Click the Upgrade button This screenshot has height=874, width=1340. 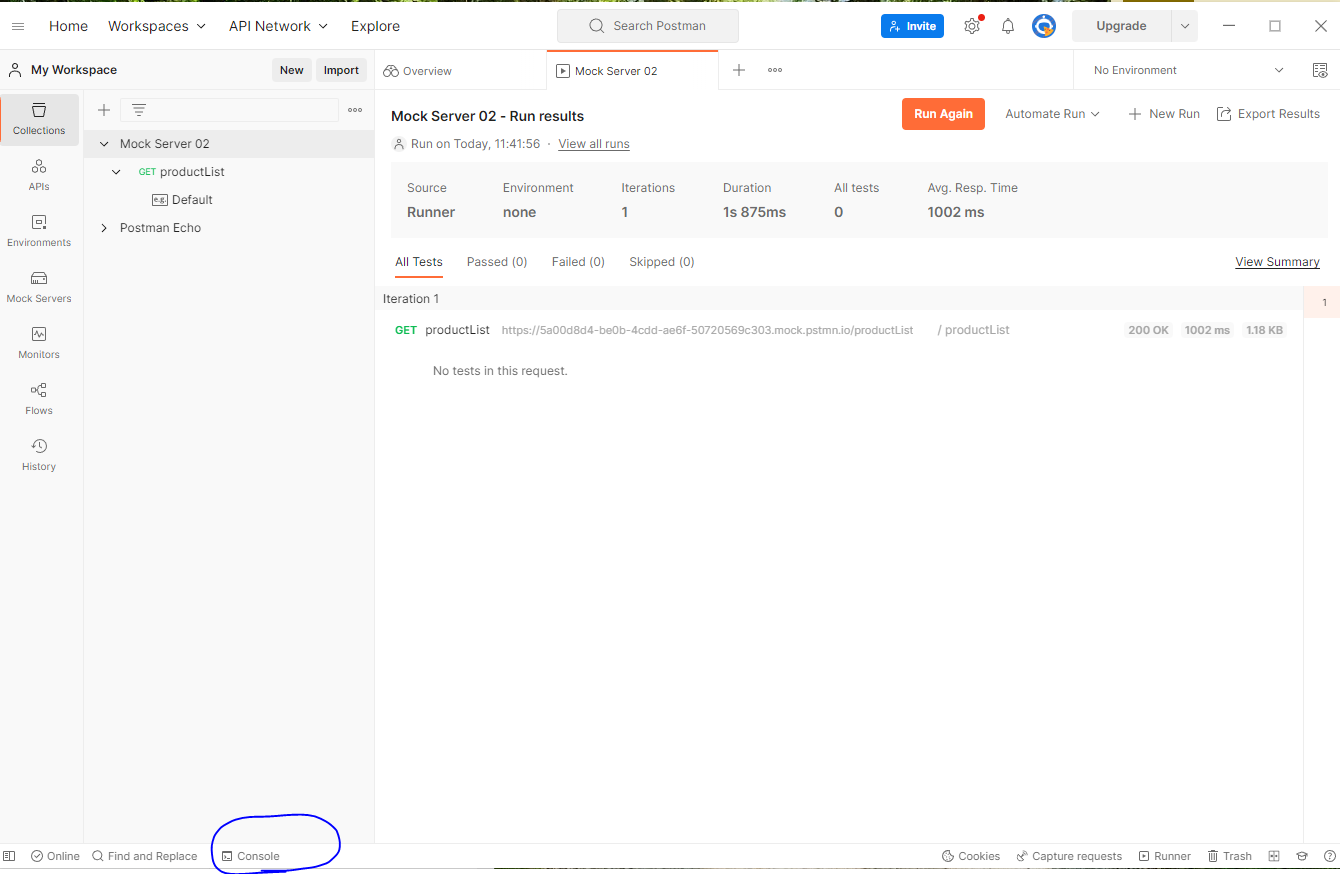1121,26
